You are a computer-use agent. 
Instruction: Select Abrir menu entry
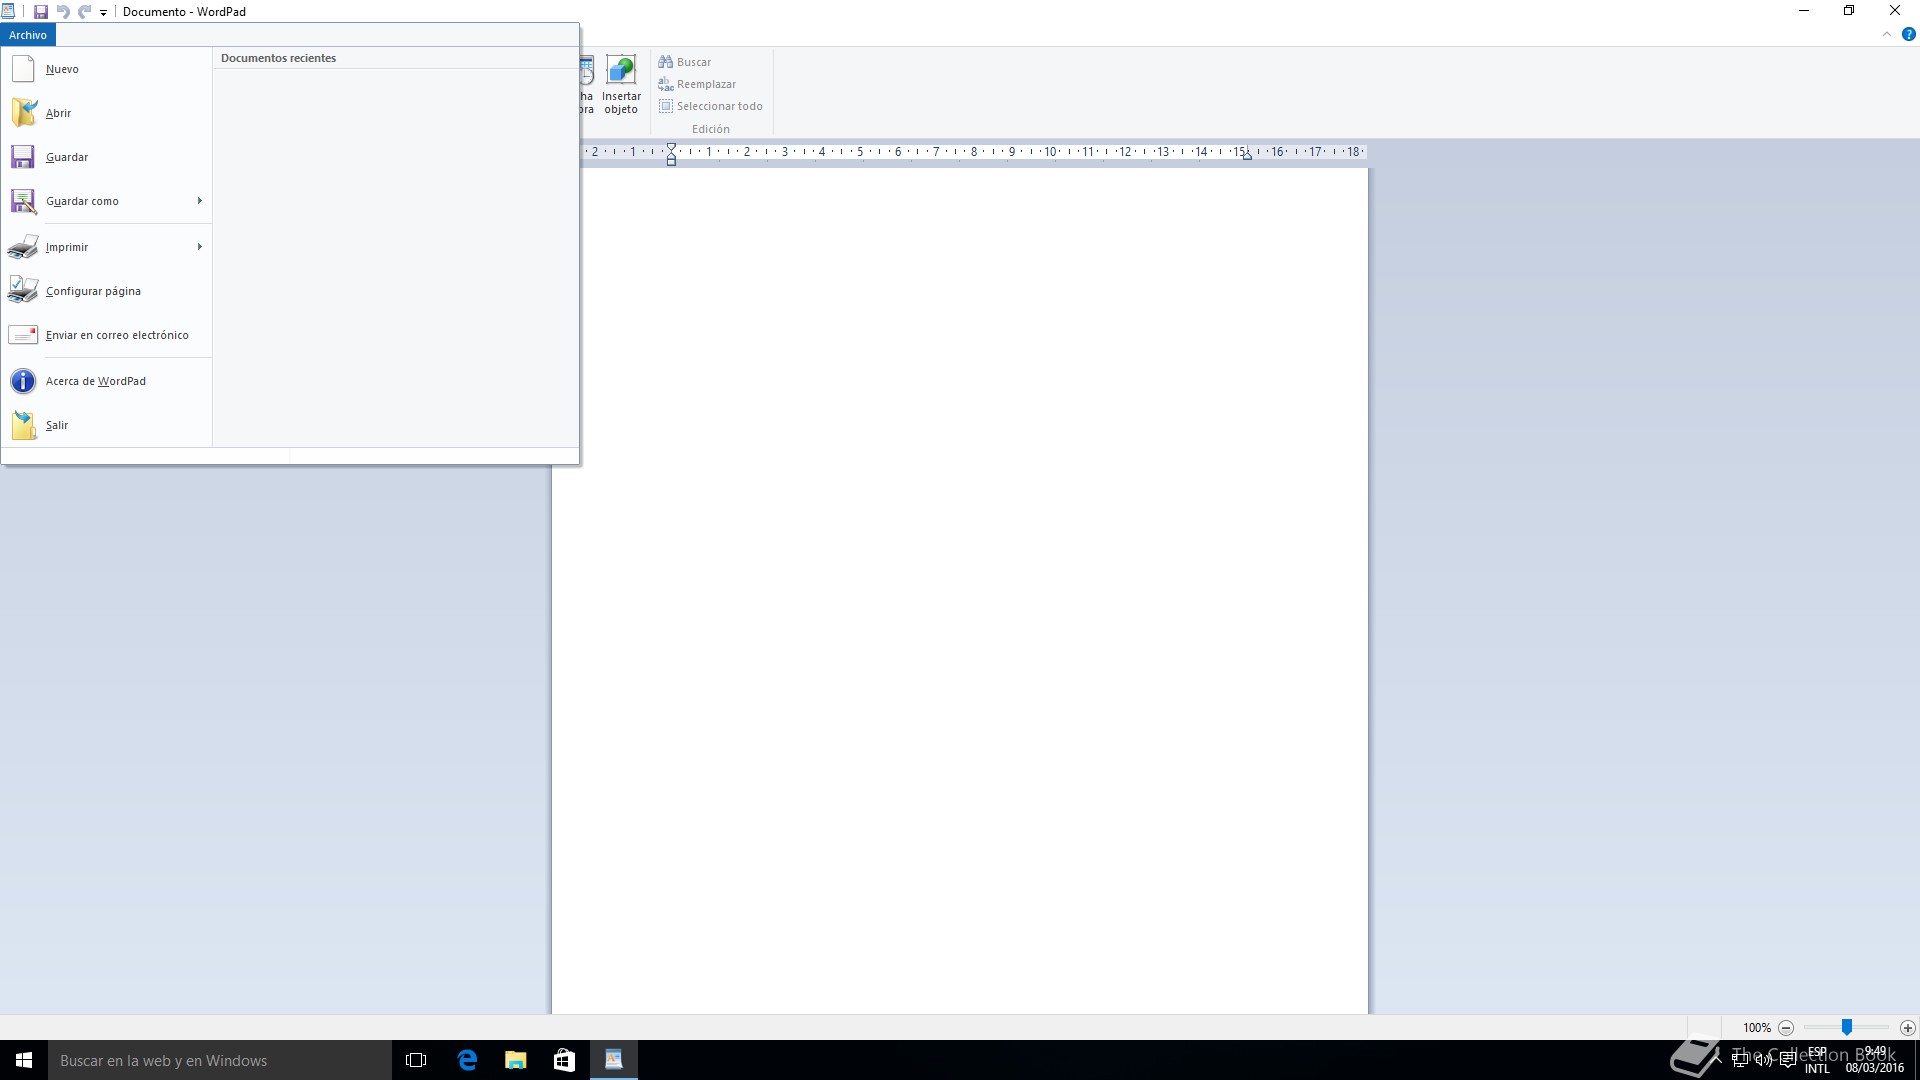(x=106, y=113)
